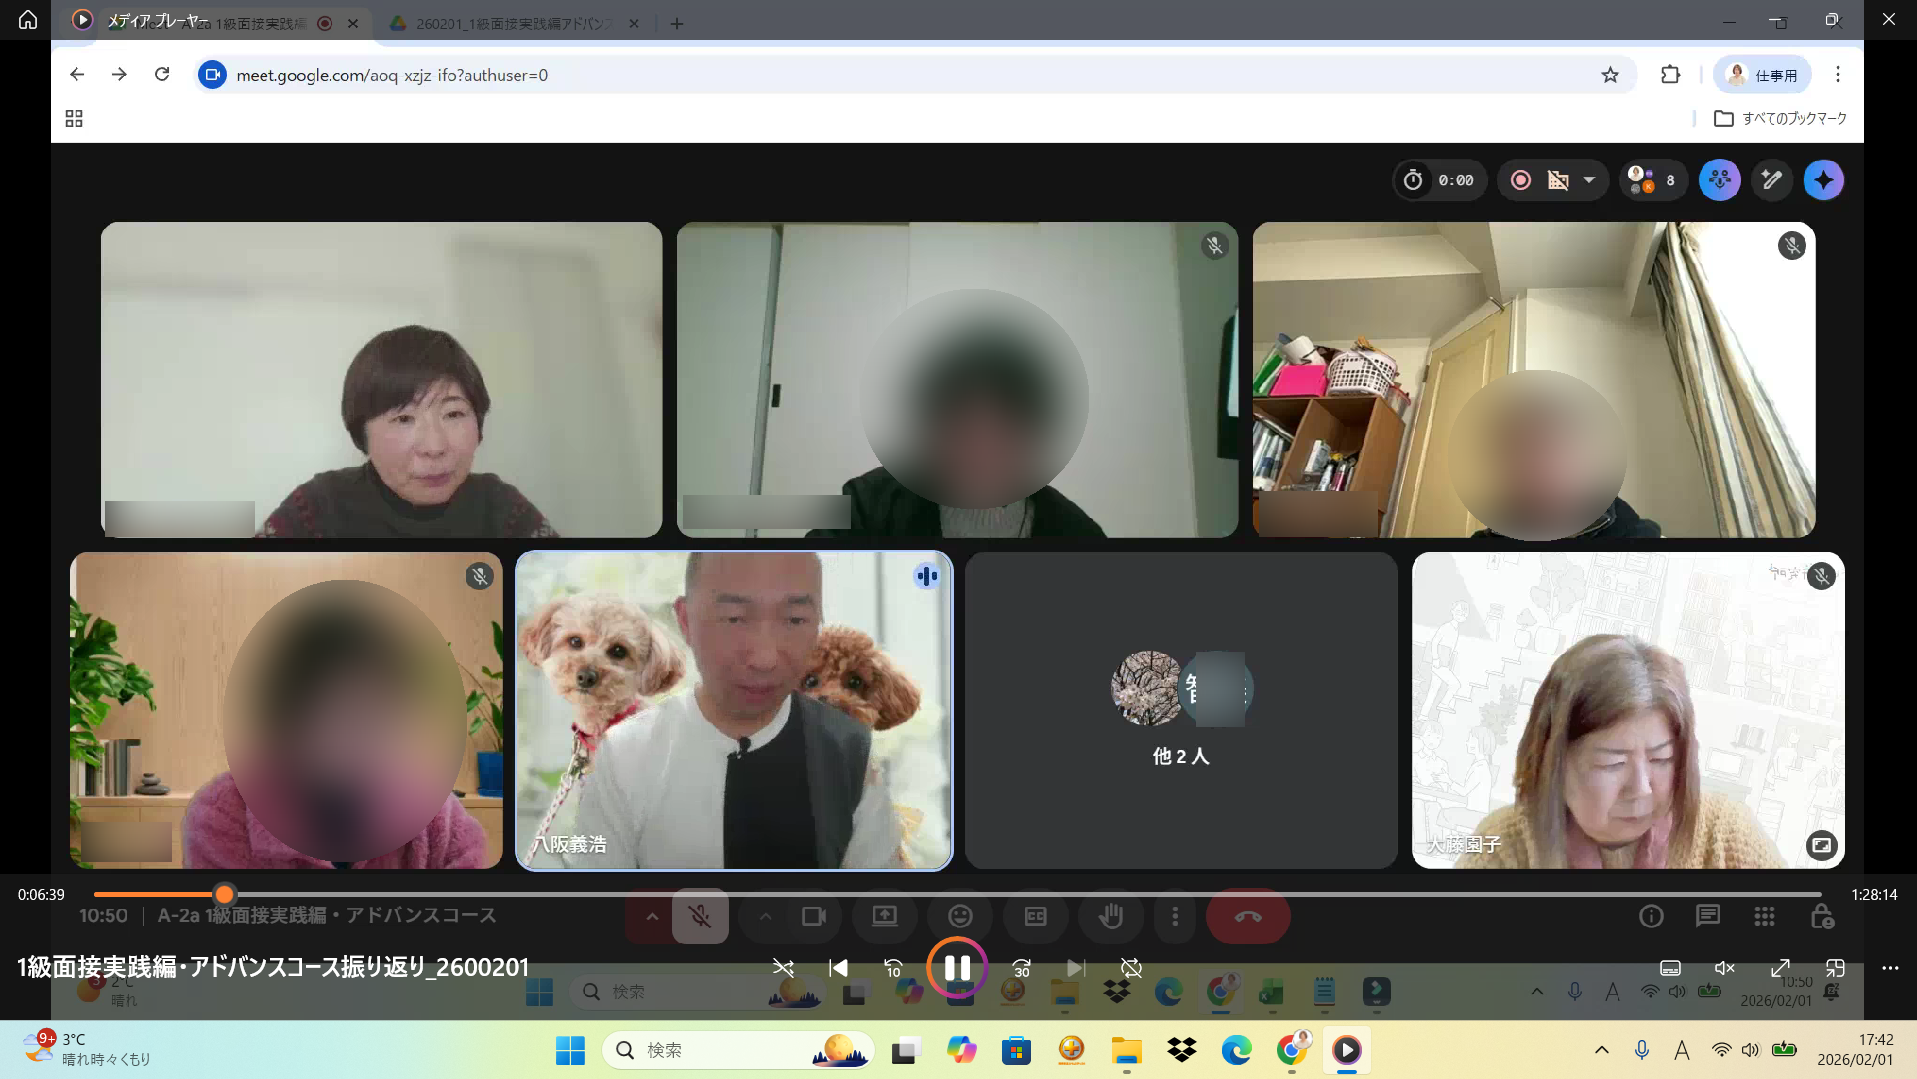Show hidden system tray icons
Viewport: 1917px width, 1079px height.
tap(1601, 1050)
